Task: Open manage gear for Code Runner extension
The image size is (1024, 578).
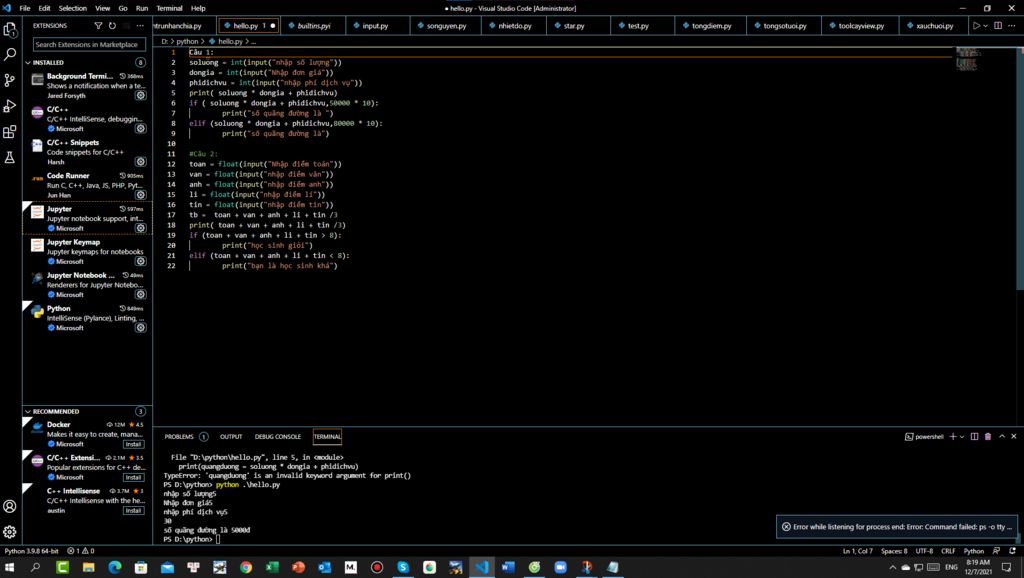Action: pyautogui.click(x=140, y=195)
